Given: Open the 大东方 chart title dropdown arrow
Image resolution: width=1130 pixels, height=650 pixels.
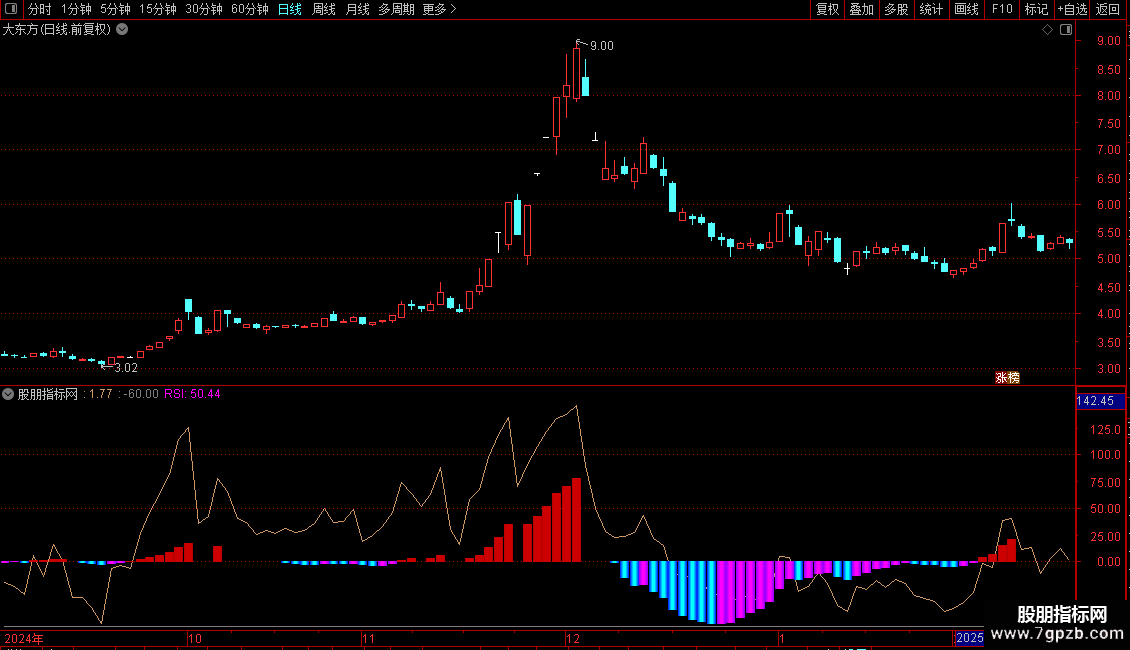Looking at the screenshot, I should point(123,30).
